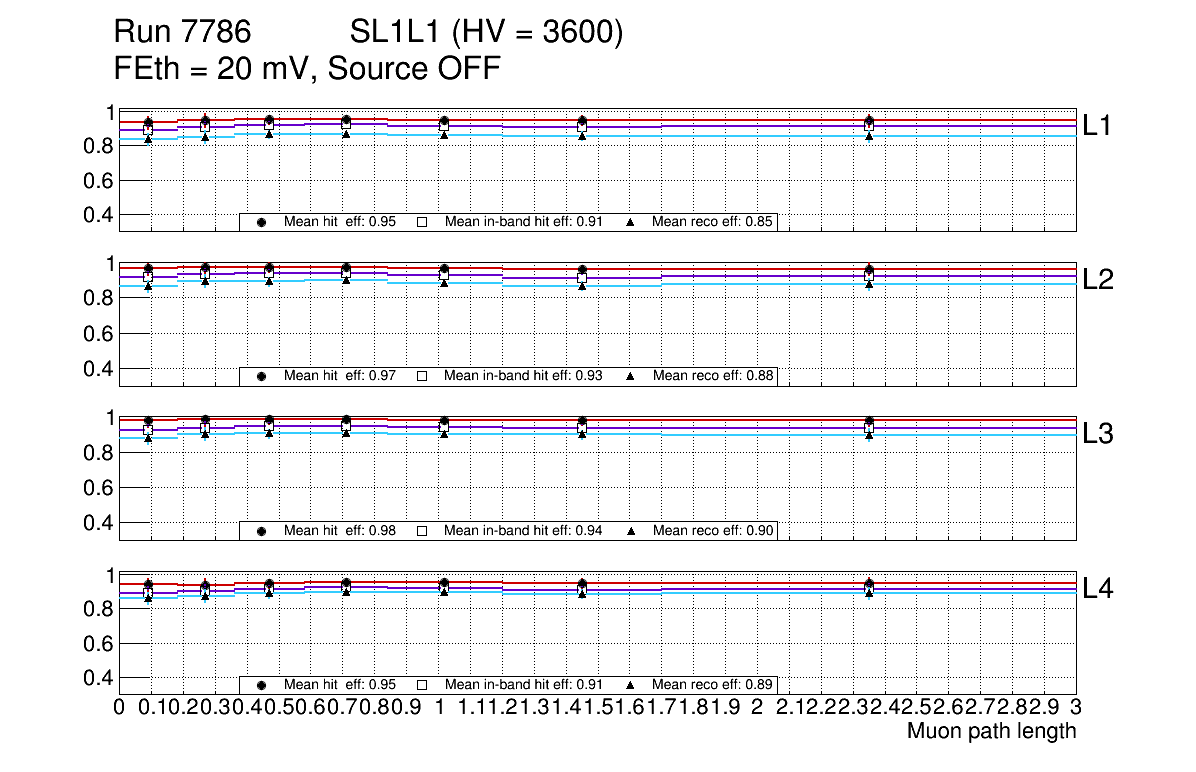Select the L3 panel label
1196x772 pixels.
pyautogui.click(x=1098, y=434)
